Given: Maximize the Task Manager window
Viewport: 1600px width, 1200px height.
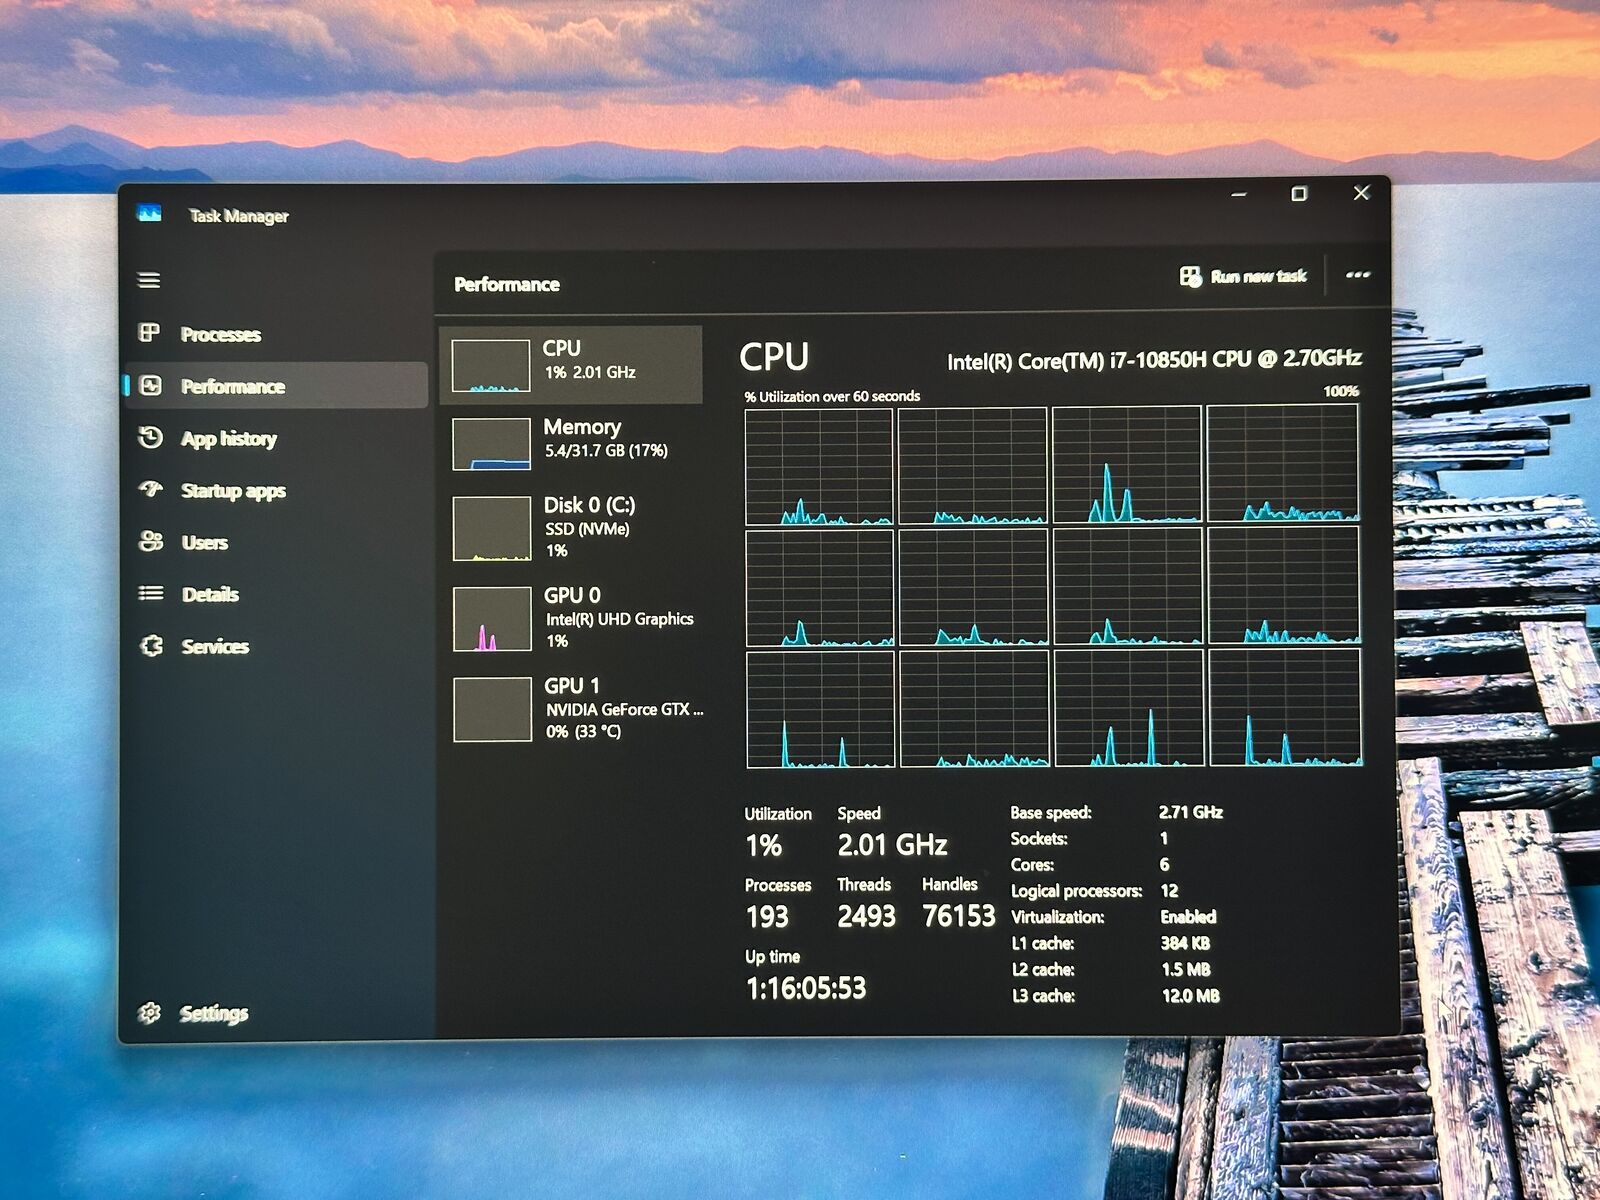Looking at the screenshot, I should tap(1299, 194).
